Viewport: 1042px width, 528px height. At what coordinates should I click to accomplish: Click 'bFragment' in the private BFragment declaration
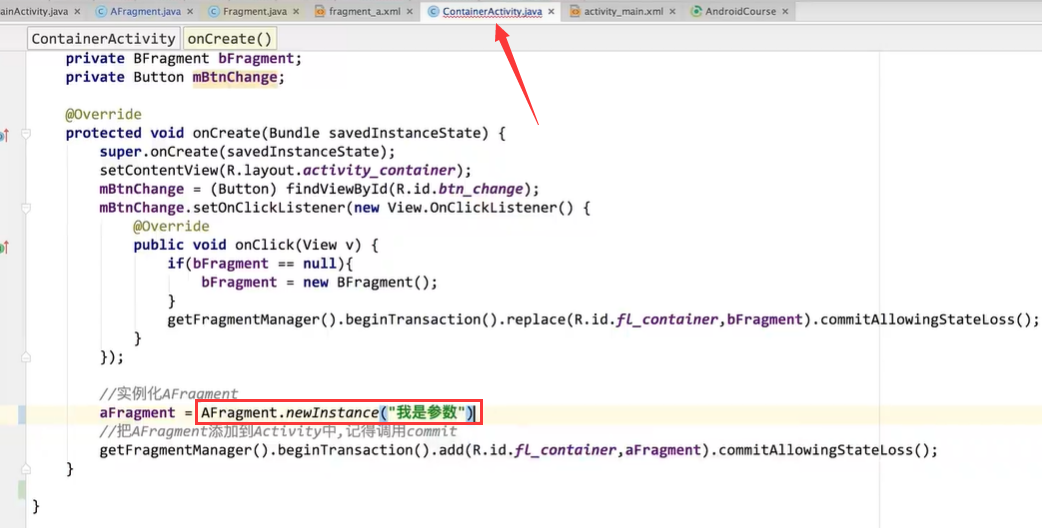tap(256, 58)
